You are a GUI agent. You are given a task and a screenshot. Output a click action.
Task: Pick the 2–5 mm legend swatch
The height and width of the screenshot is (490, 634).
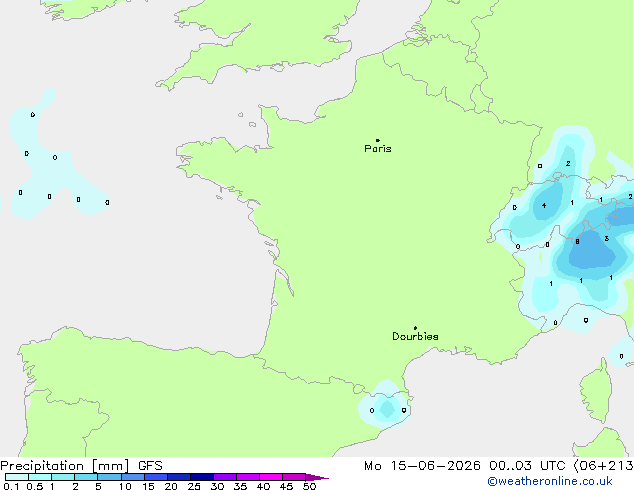coord(86,477)
